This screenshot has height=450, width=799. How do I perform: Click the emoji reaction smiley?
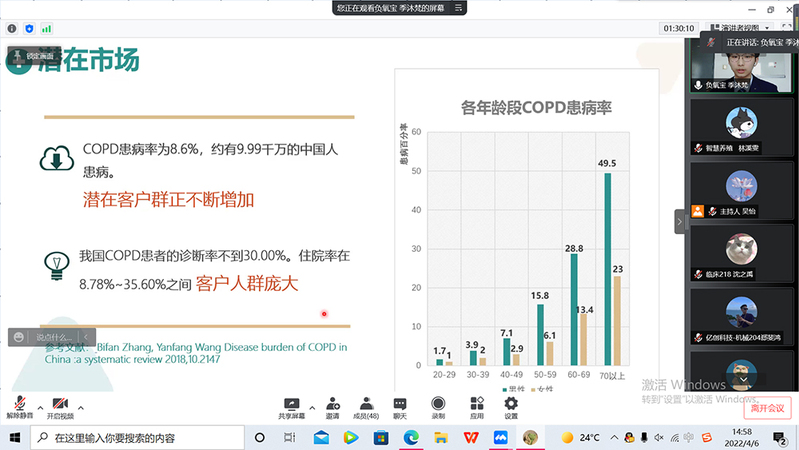(x=19, y=337)
